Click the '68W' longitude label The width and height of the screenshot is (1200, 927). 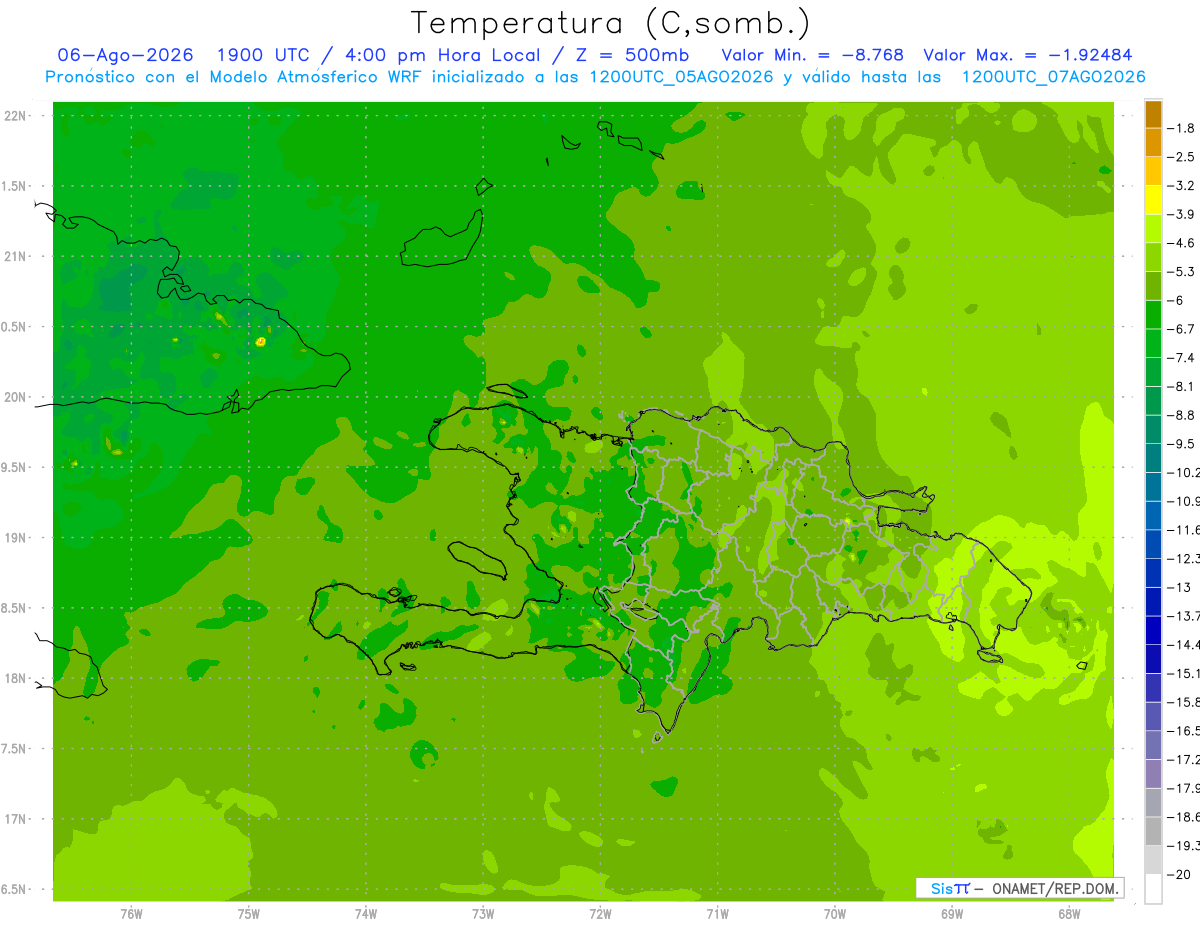pyautogui.click(x=1069, y=914)
